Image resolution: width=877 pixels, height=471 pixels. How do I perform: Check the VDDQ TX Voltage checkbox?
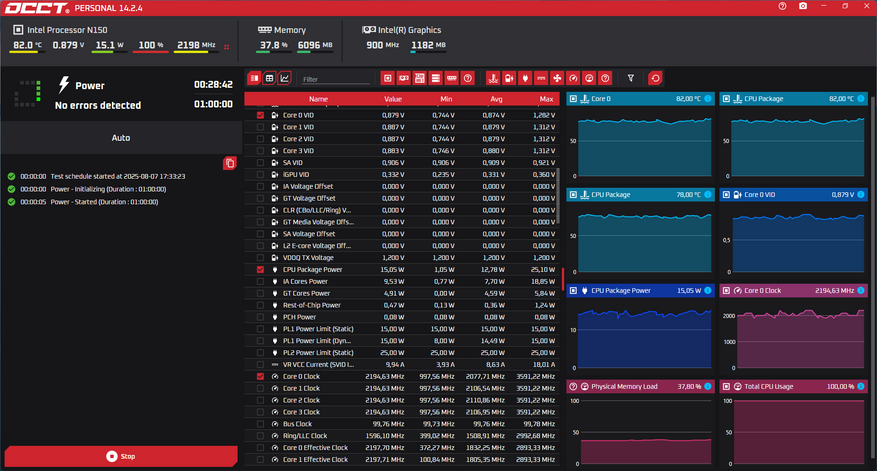point(260,258)
